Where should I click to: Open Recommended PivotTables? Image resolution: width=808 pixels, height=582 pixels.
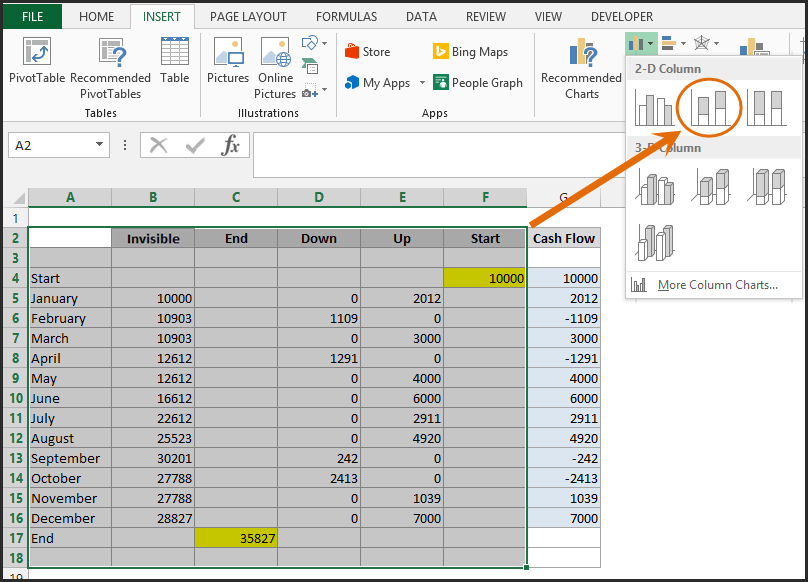pyautogui.click(x=110, y=68)
